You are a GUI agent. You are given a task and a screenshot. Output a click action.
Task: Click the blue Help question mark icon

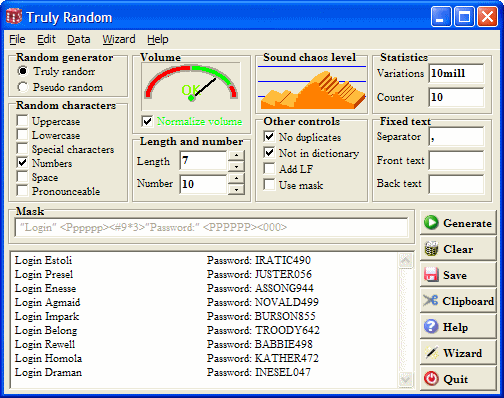tap(431, 327)
